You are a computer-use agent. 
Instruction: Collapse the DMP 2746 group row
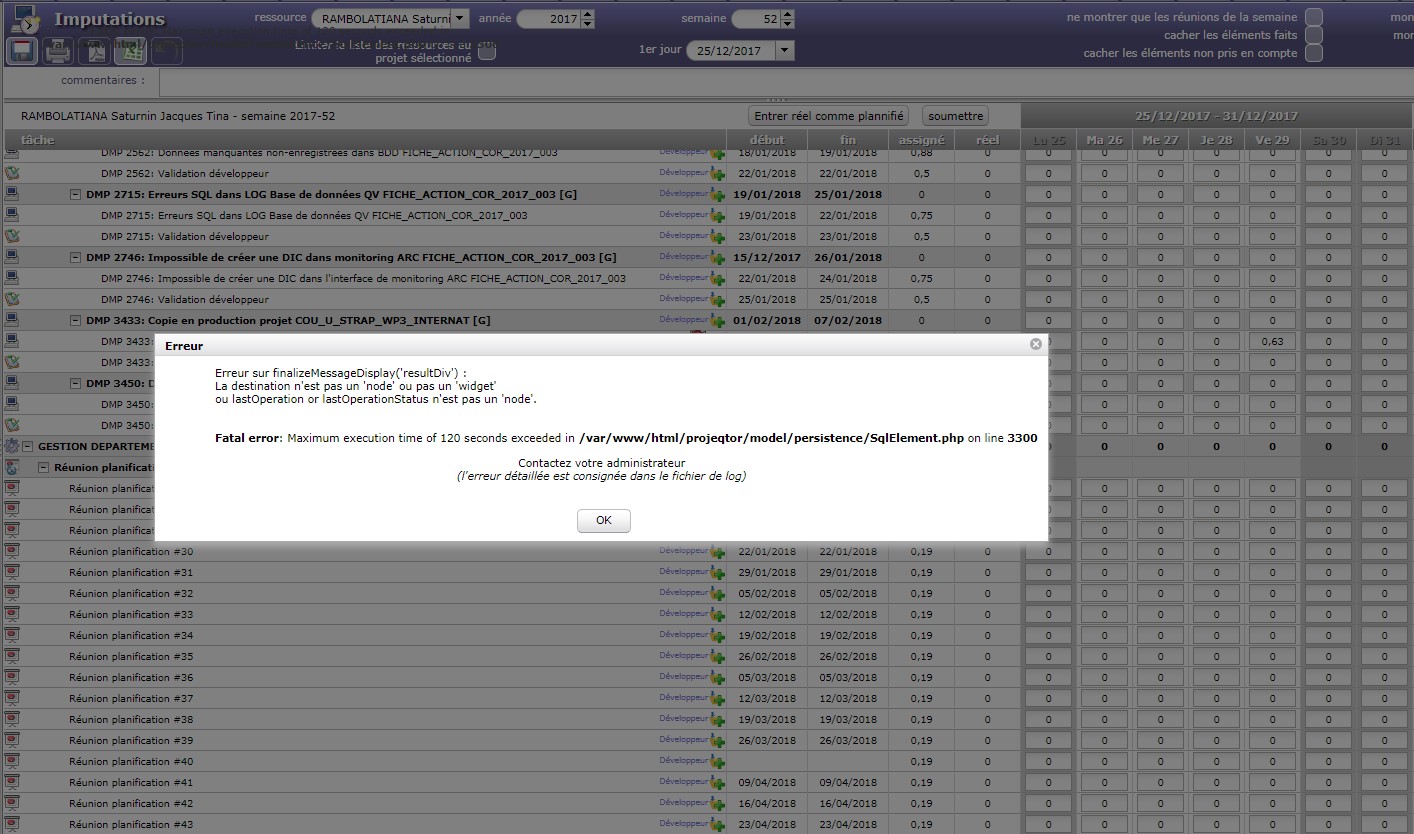click(76, 257)
